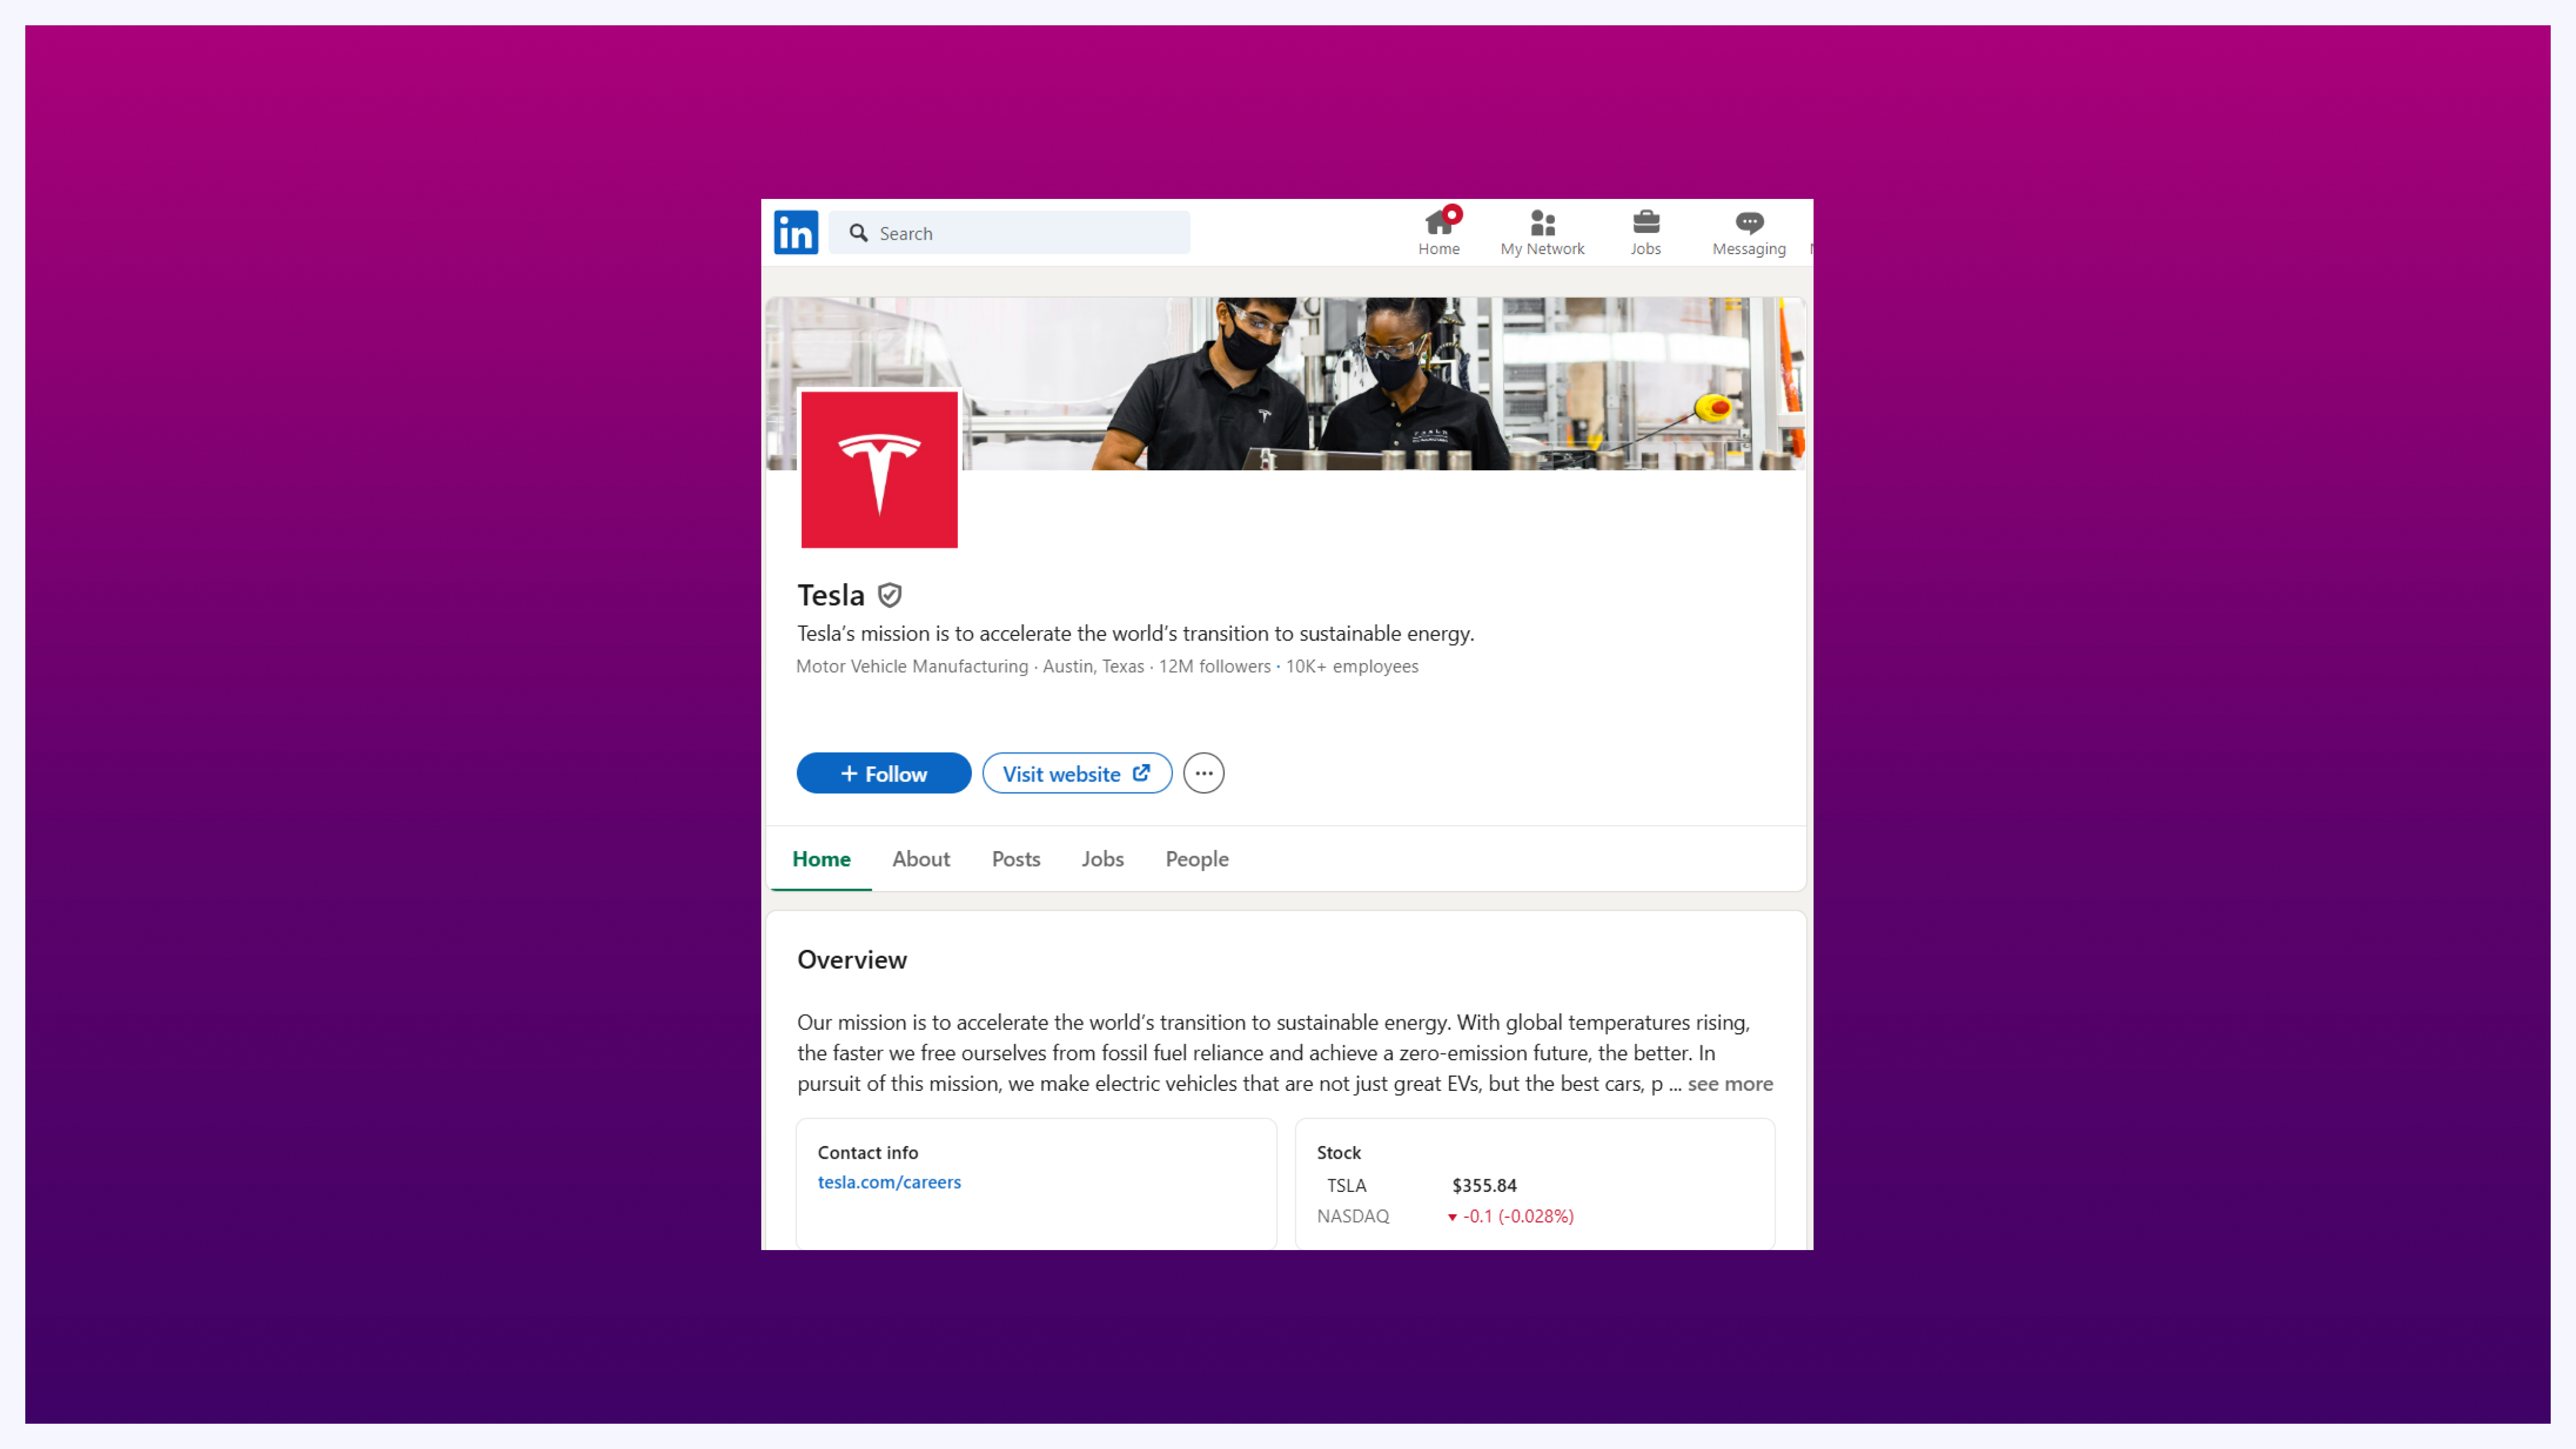
Task: Expand overview text with see more
Action: (x=1729, y=1083)
